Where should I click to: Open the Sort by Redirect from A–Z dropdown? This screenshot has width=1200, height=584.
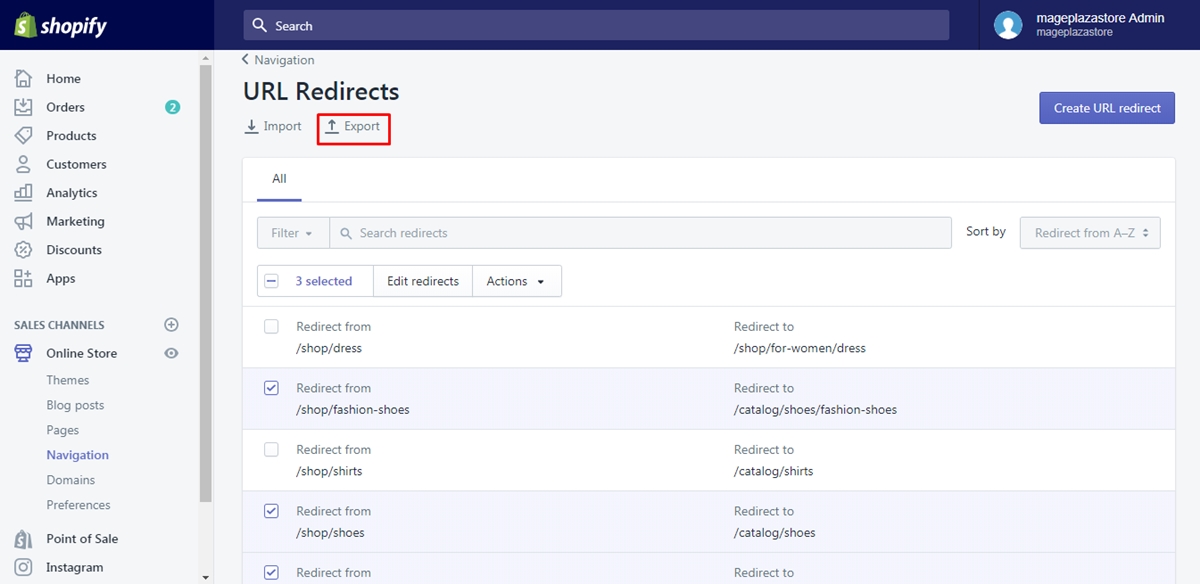(1090, 233)
